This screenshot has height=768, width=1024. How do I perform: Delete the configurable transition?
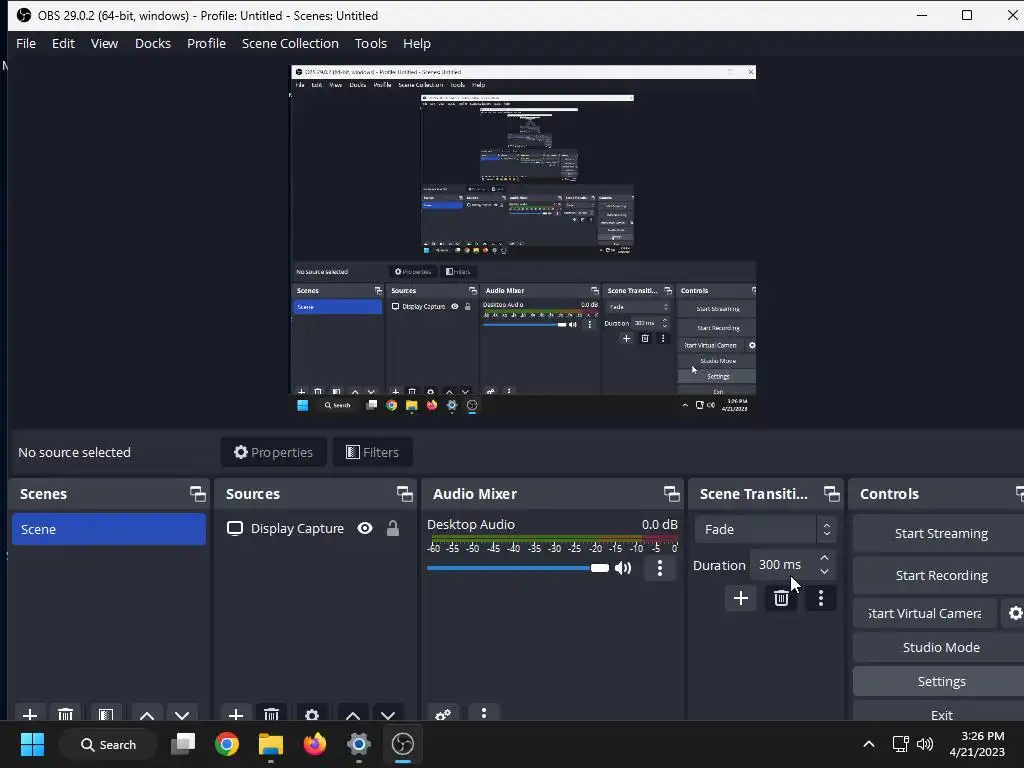click(781, 598)
